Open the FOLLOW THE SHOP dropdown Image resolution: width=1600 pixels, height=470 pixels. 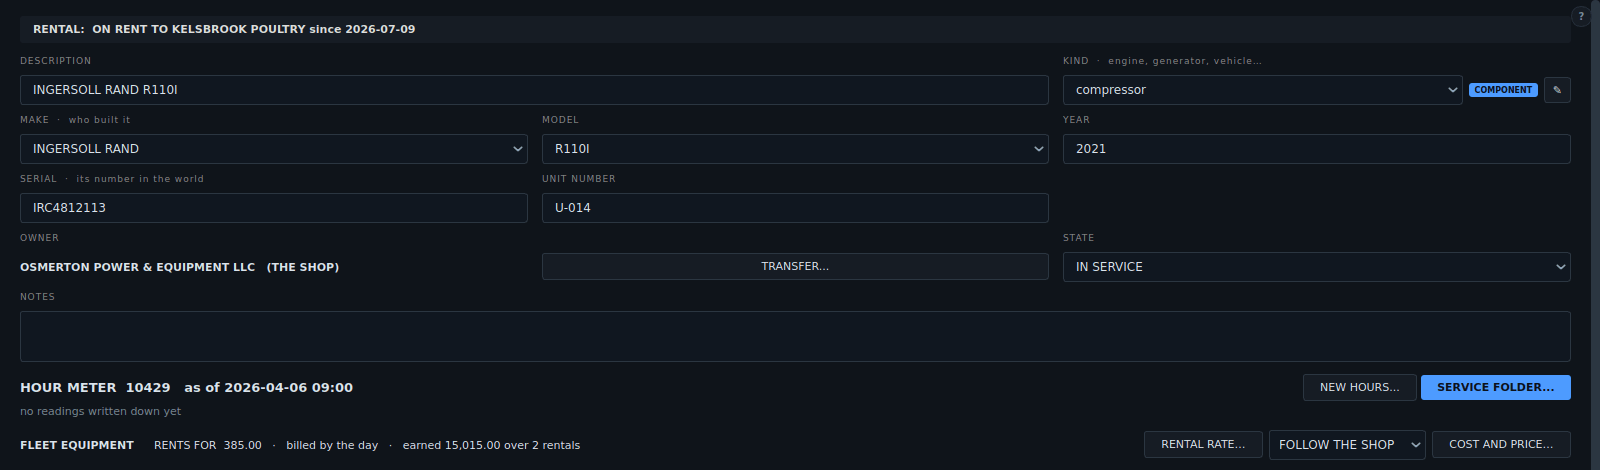pyautogui.click(x=1347, y=445)
